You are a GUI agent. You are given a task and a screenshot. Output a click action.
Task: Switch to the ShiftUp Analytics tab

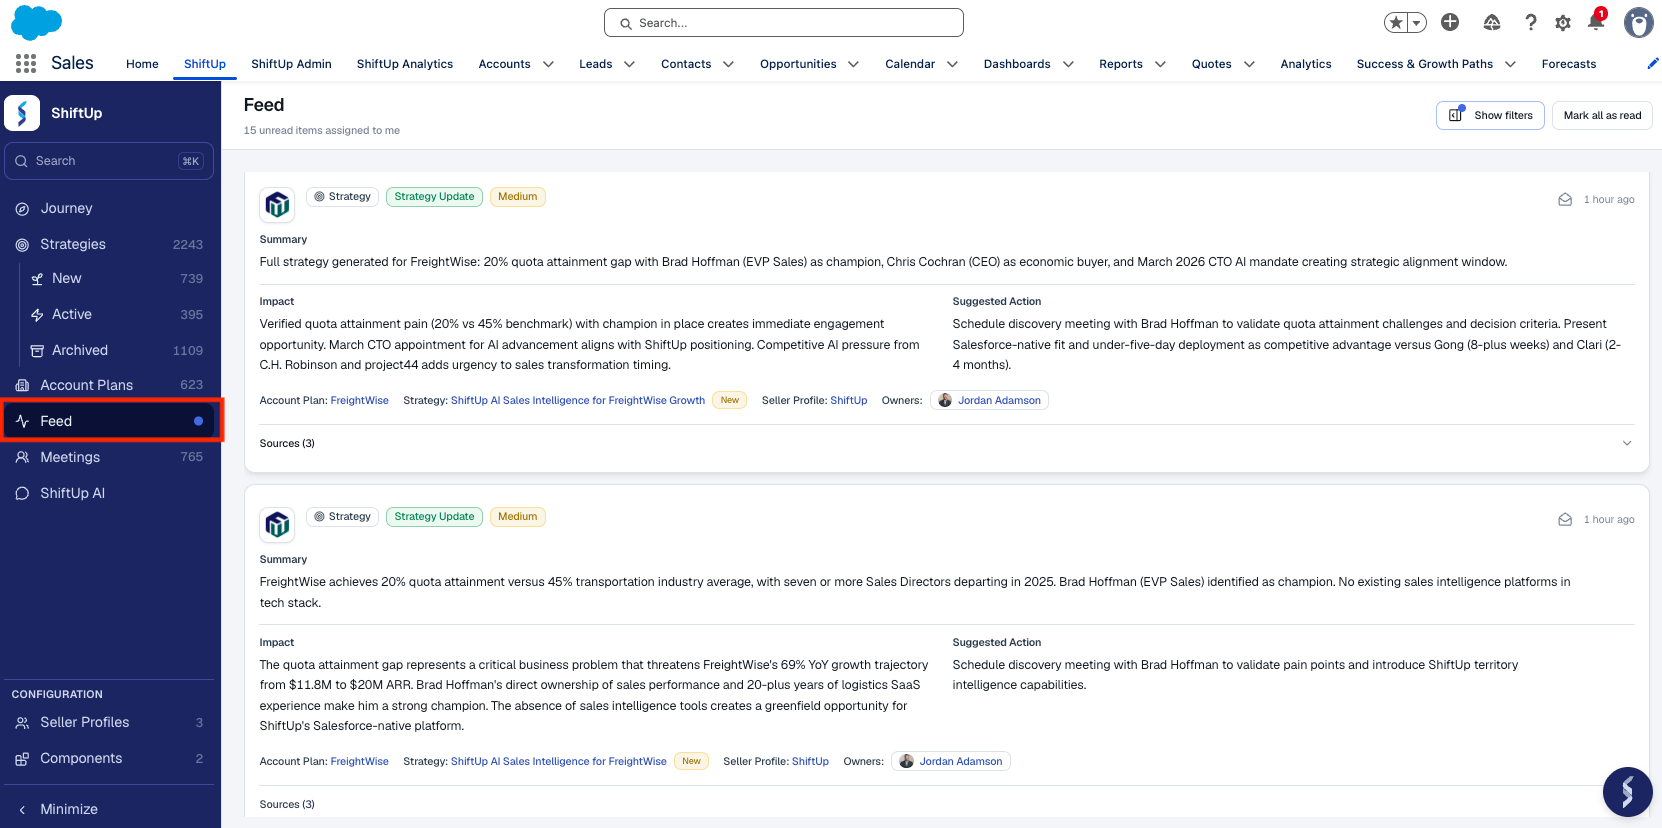tap(405, 64)
